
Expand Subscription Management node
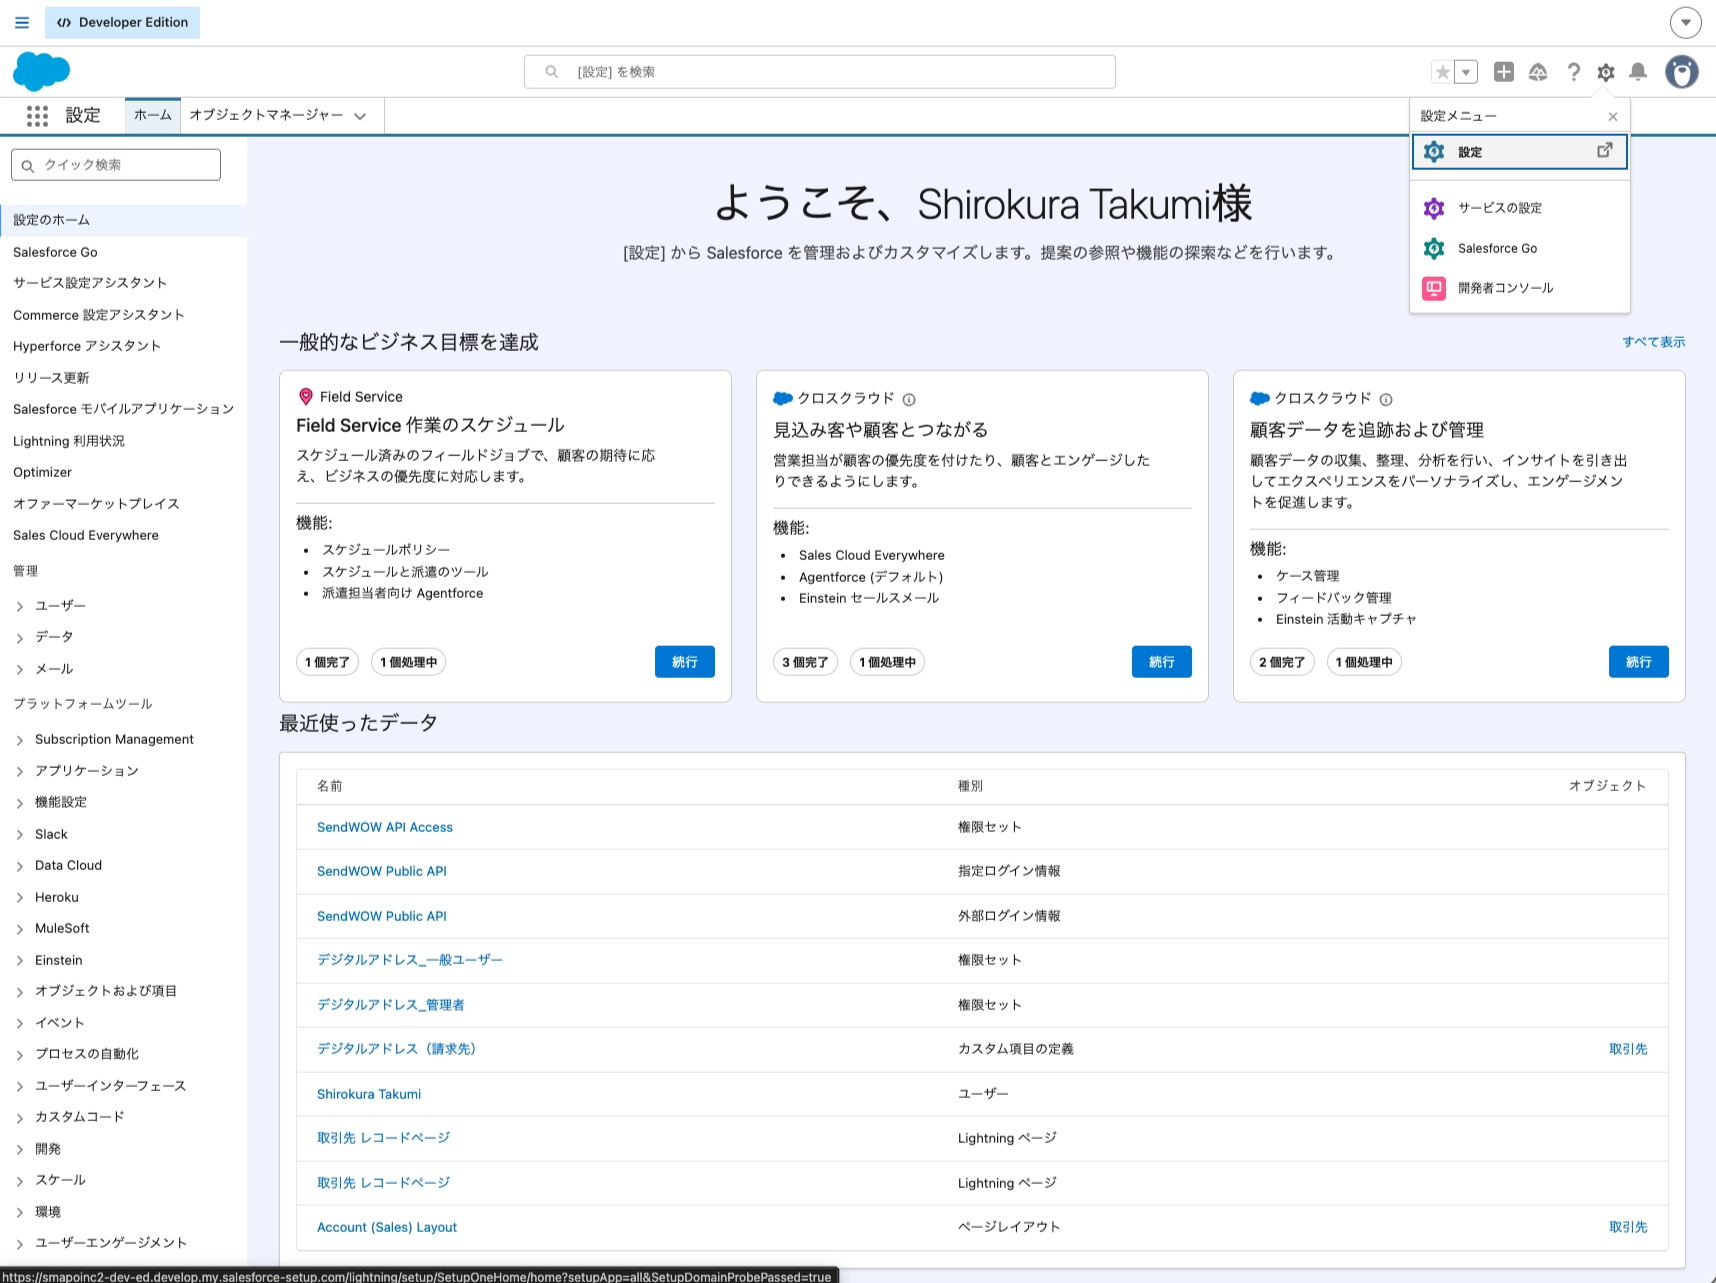click(x=19, y=740)
